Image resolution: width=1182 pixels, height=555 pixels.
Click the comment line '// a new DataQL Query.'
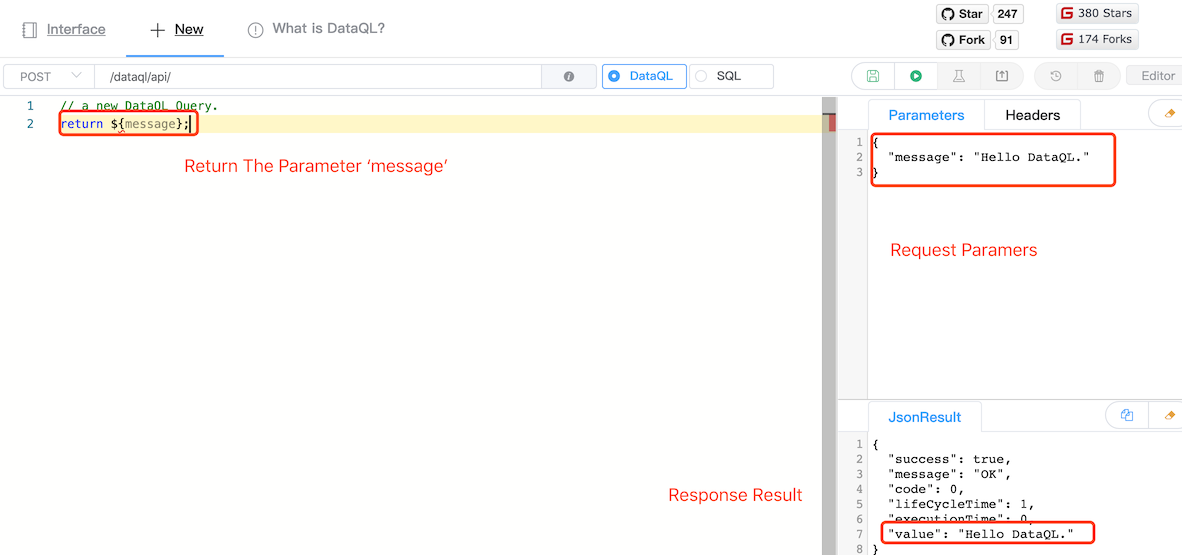pos(139,106)
